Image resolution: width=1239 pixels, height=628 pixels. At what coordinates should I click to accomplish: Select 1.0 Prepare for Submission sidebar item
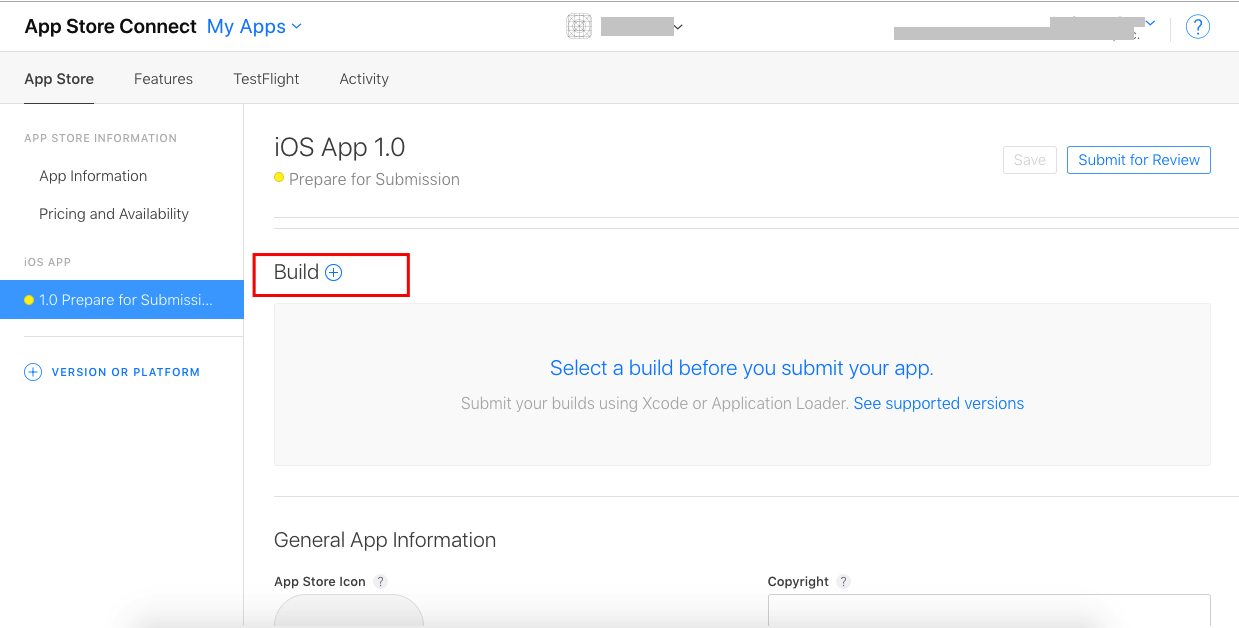tap(122, 300)
